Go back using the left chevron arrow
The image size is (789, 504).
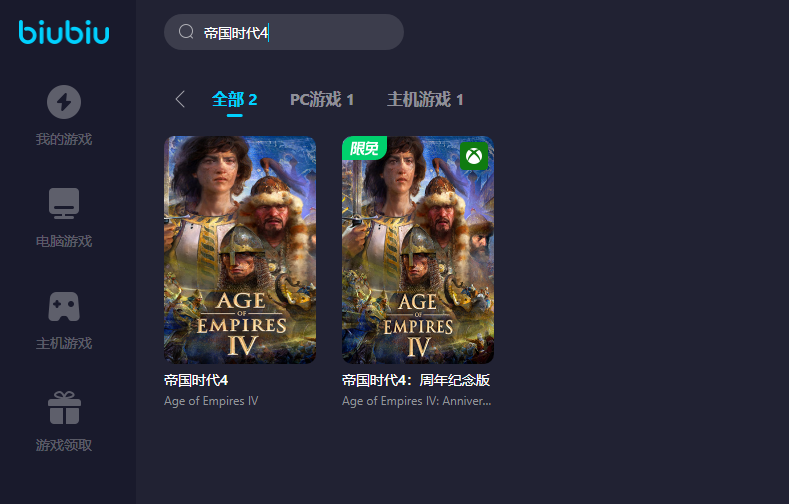point(180,99)
